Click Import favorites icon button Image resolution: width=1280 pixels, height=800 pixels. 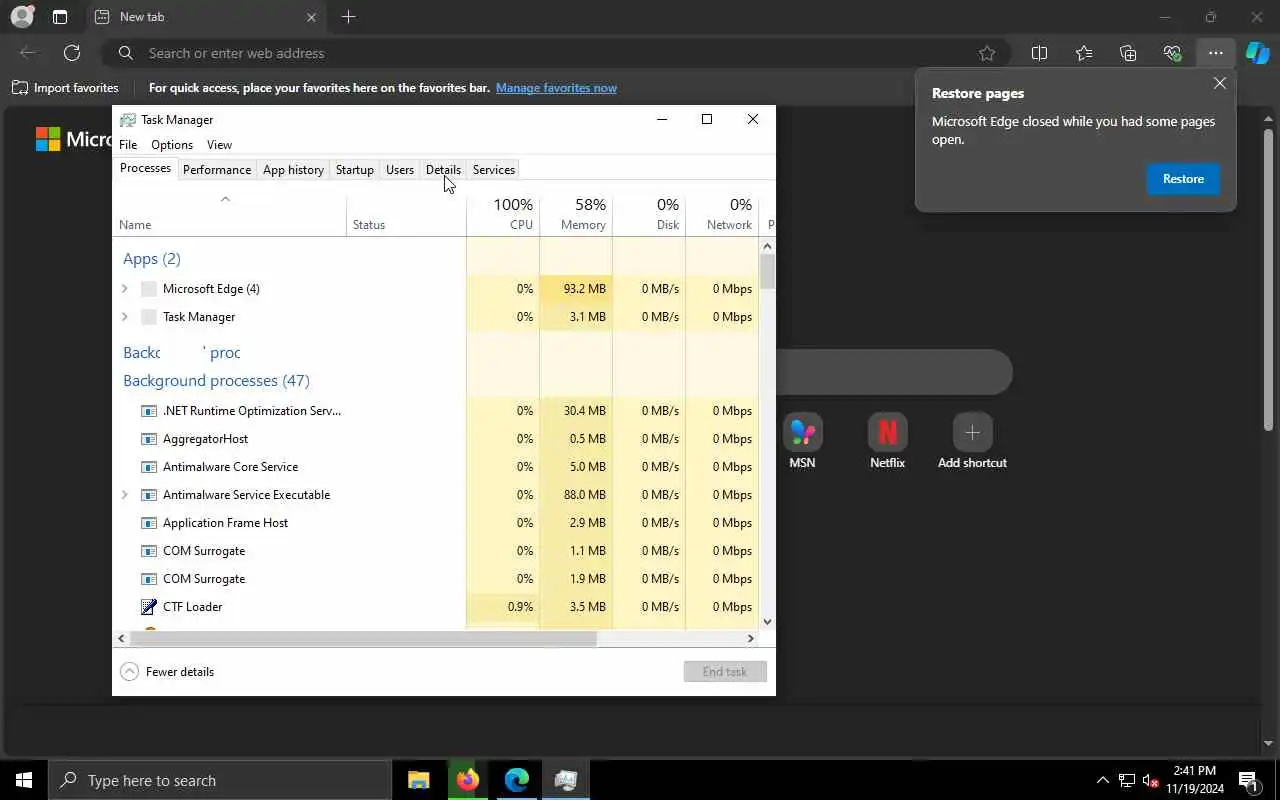point(65,88)
